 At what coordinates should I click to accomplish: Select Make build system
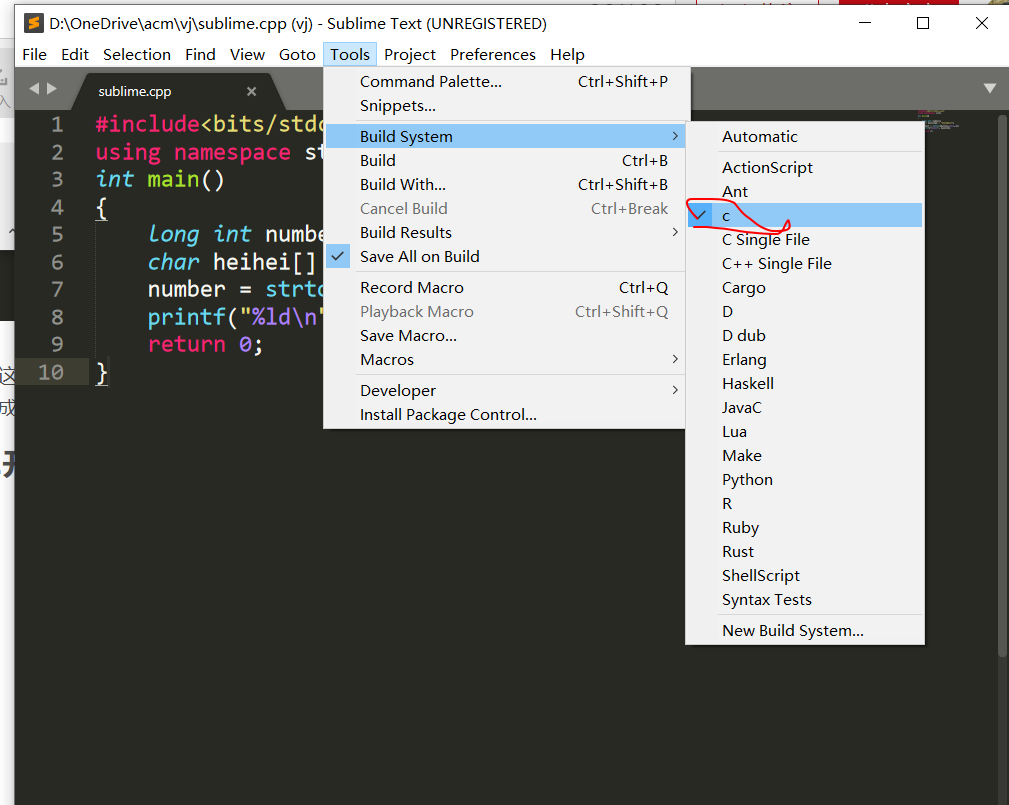805,456
